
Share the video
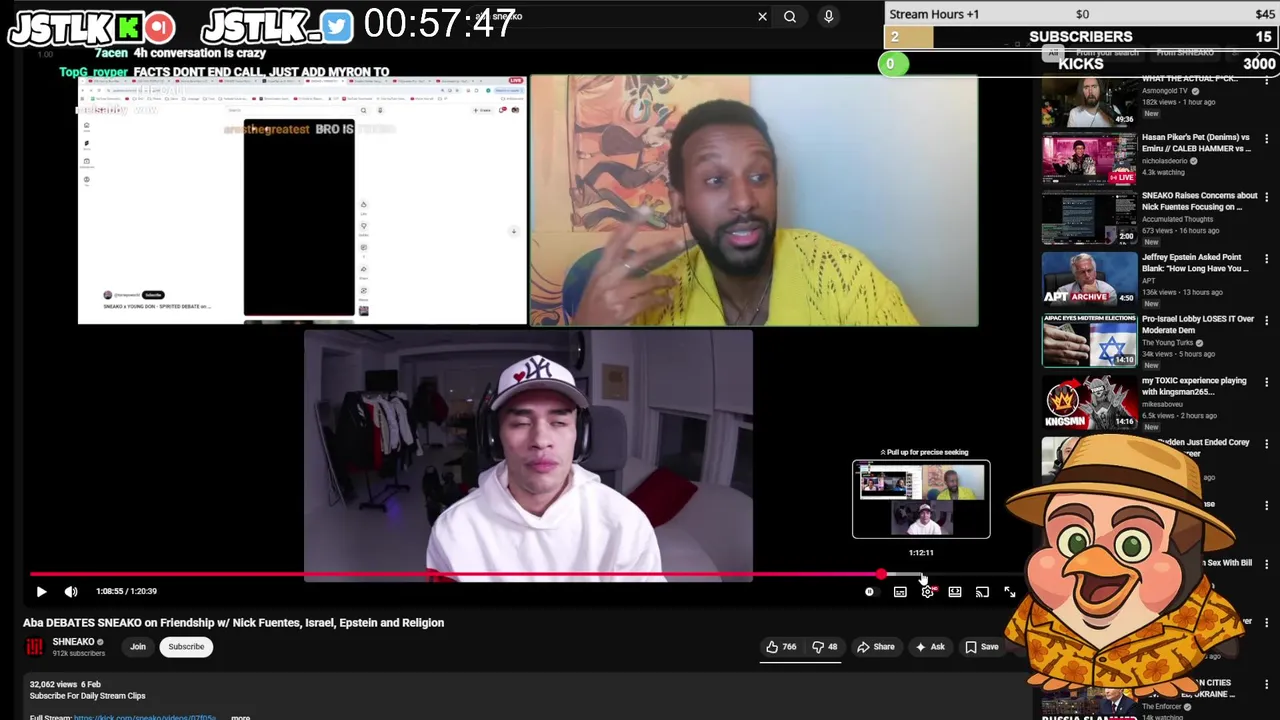point(876,647)
